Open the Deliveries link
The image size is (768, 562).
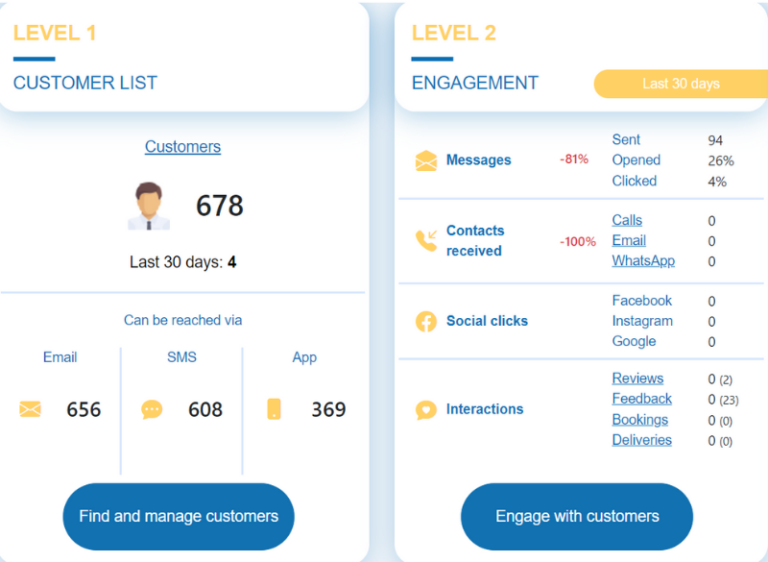(x=641, y=440)
